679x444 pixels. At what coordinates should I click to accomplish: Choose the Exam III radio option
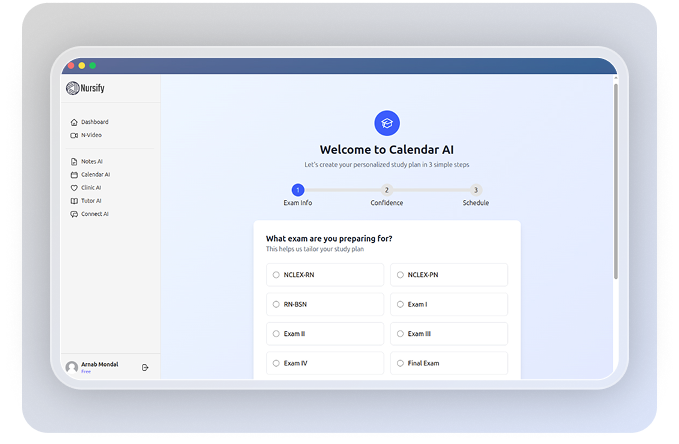coord(400,334)
